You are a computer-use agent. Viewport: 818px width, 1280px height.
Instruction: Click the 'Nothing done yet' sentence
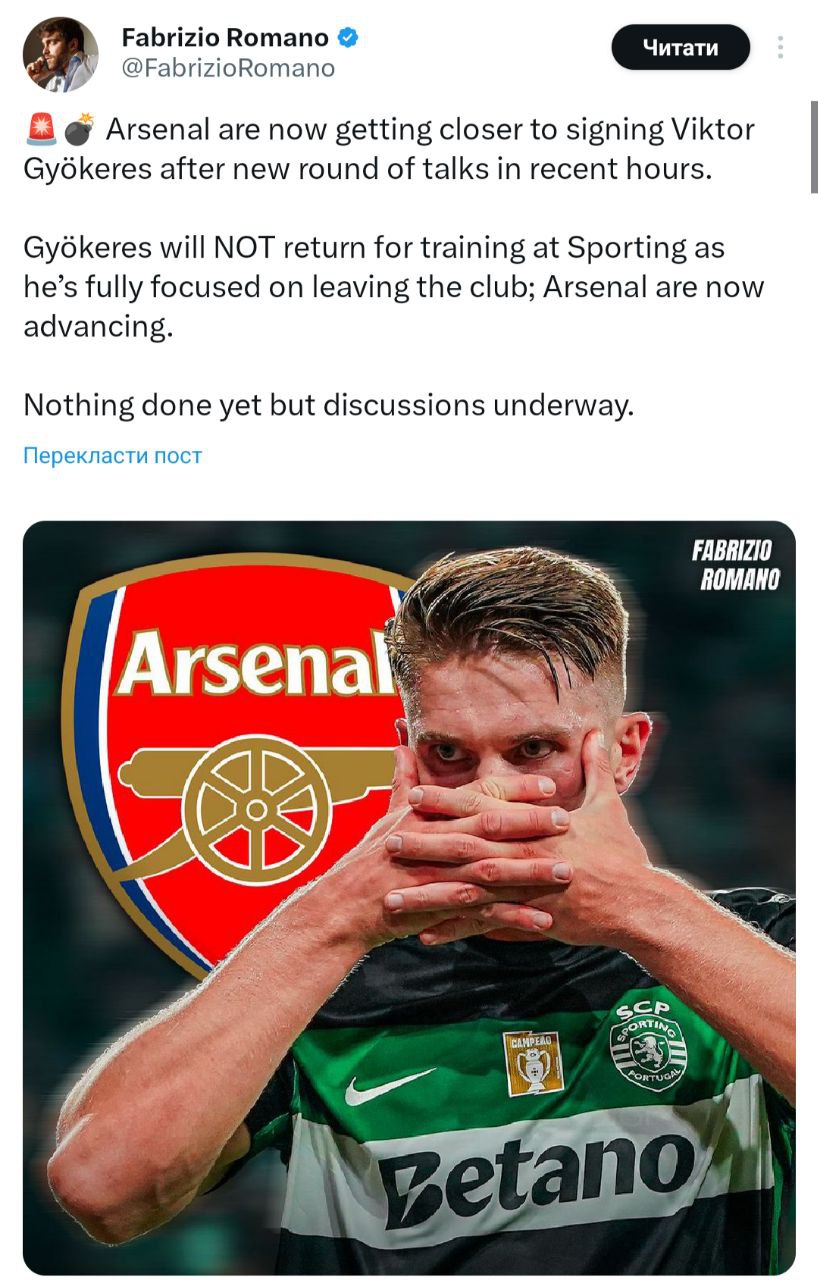[x=329, y=405]
